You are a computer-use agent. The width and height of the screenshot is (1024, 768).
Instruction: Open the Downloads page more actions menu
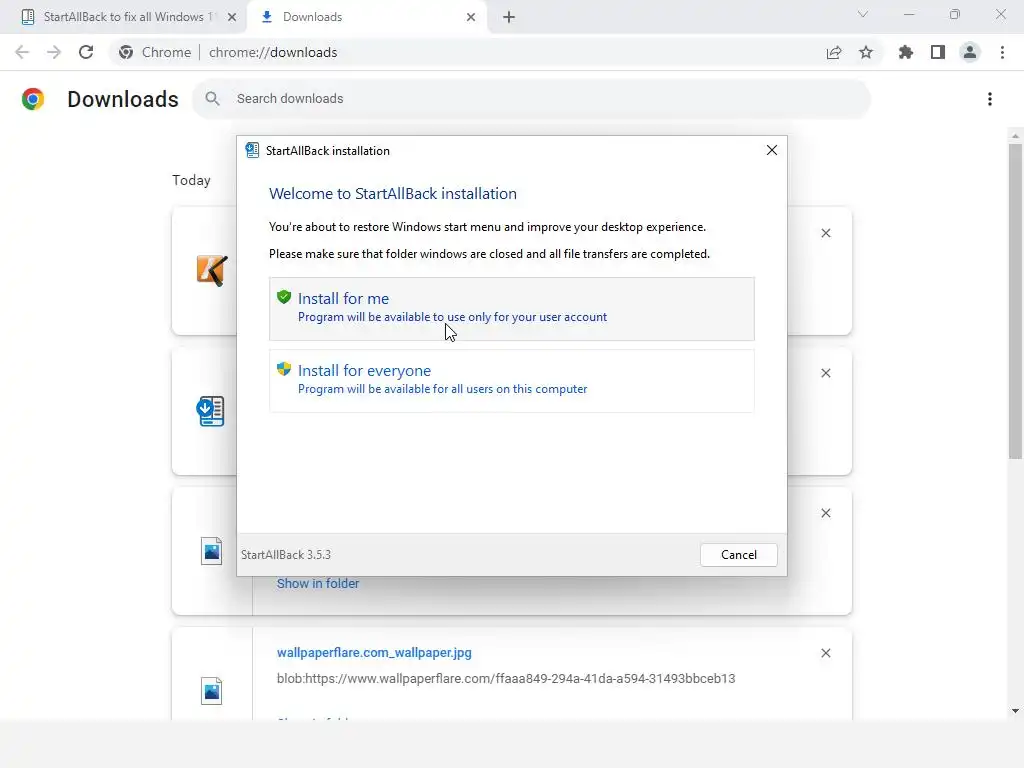point(989,99)
